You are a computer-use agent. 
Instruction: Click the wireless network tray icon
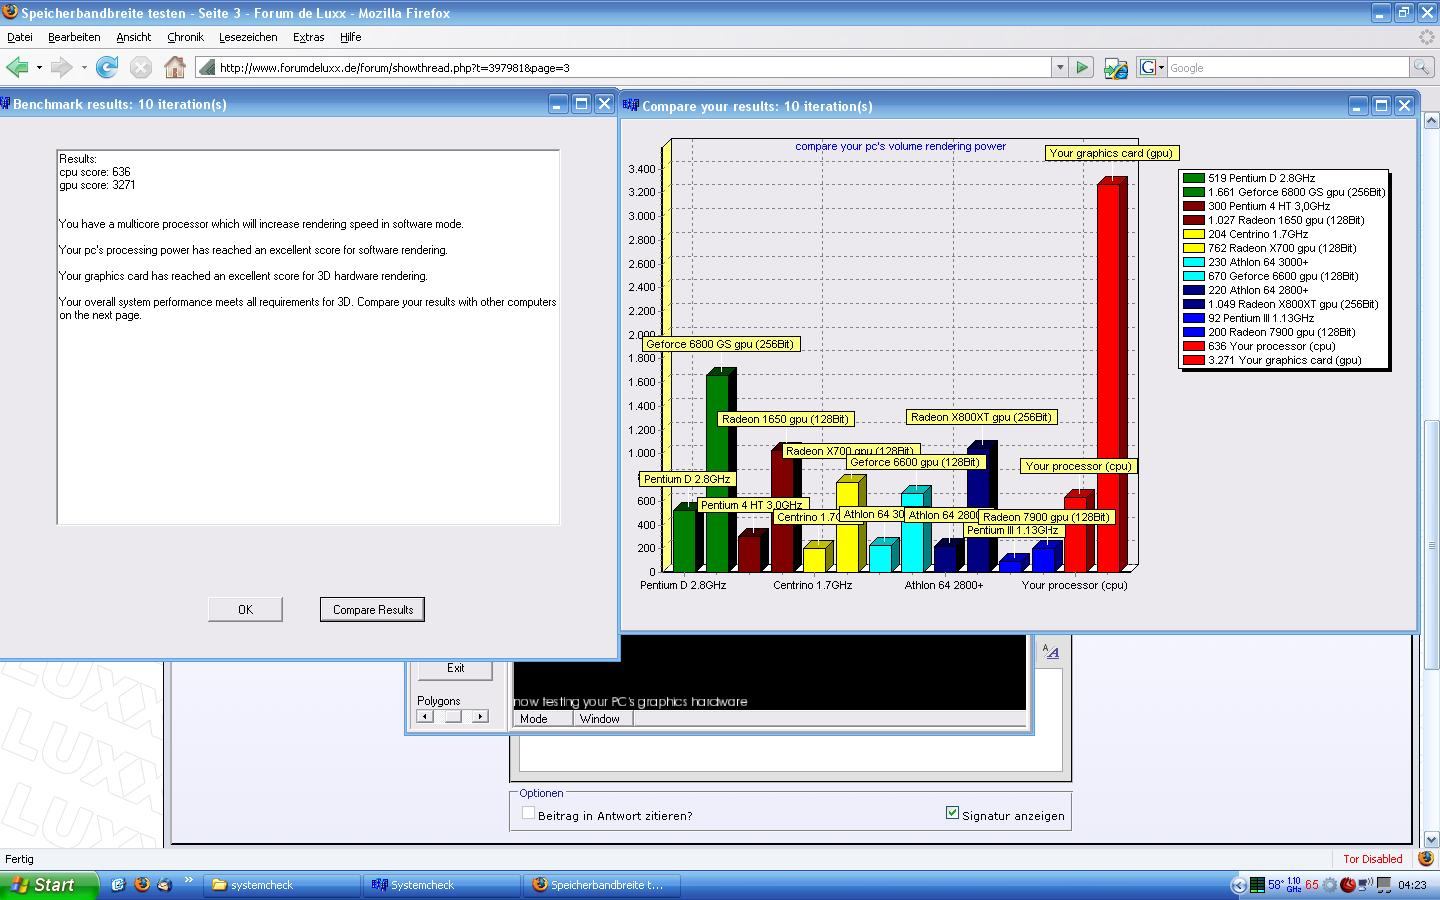point(1365,885)
